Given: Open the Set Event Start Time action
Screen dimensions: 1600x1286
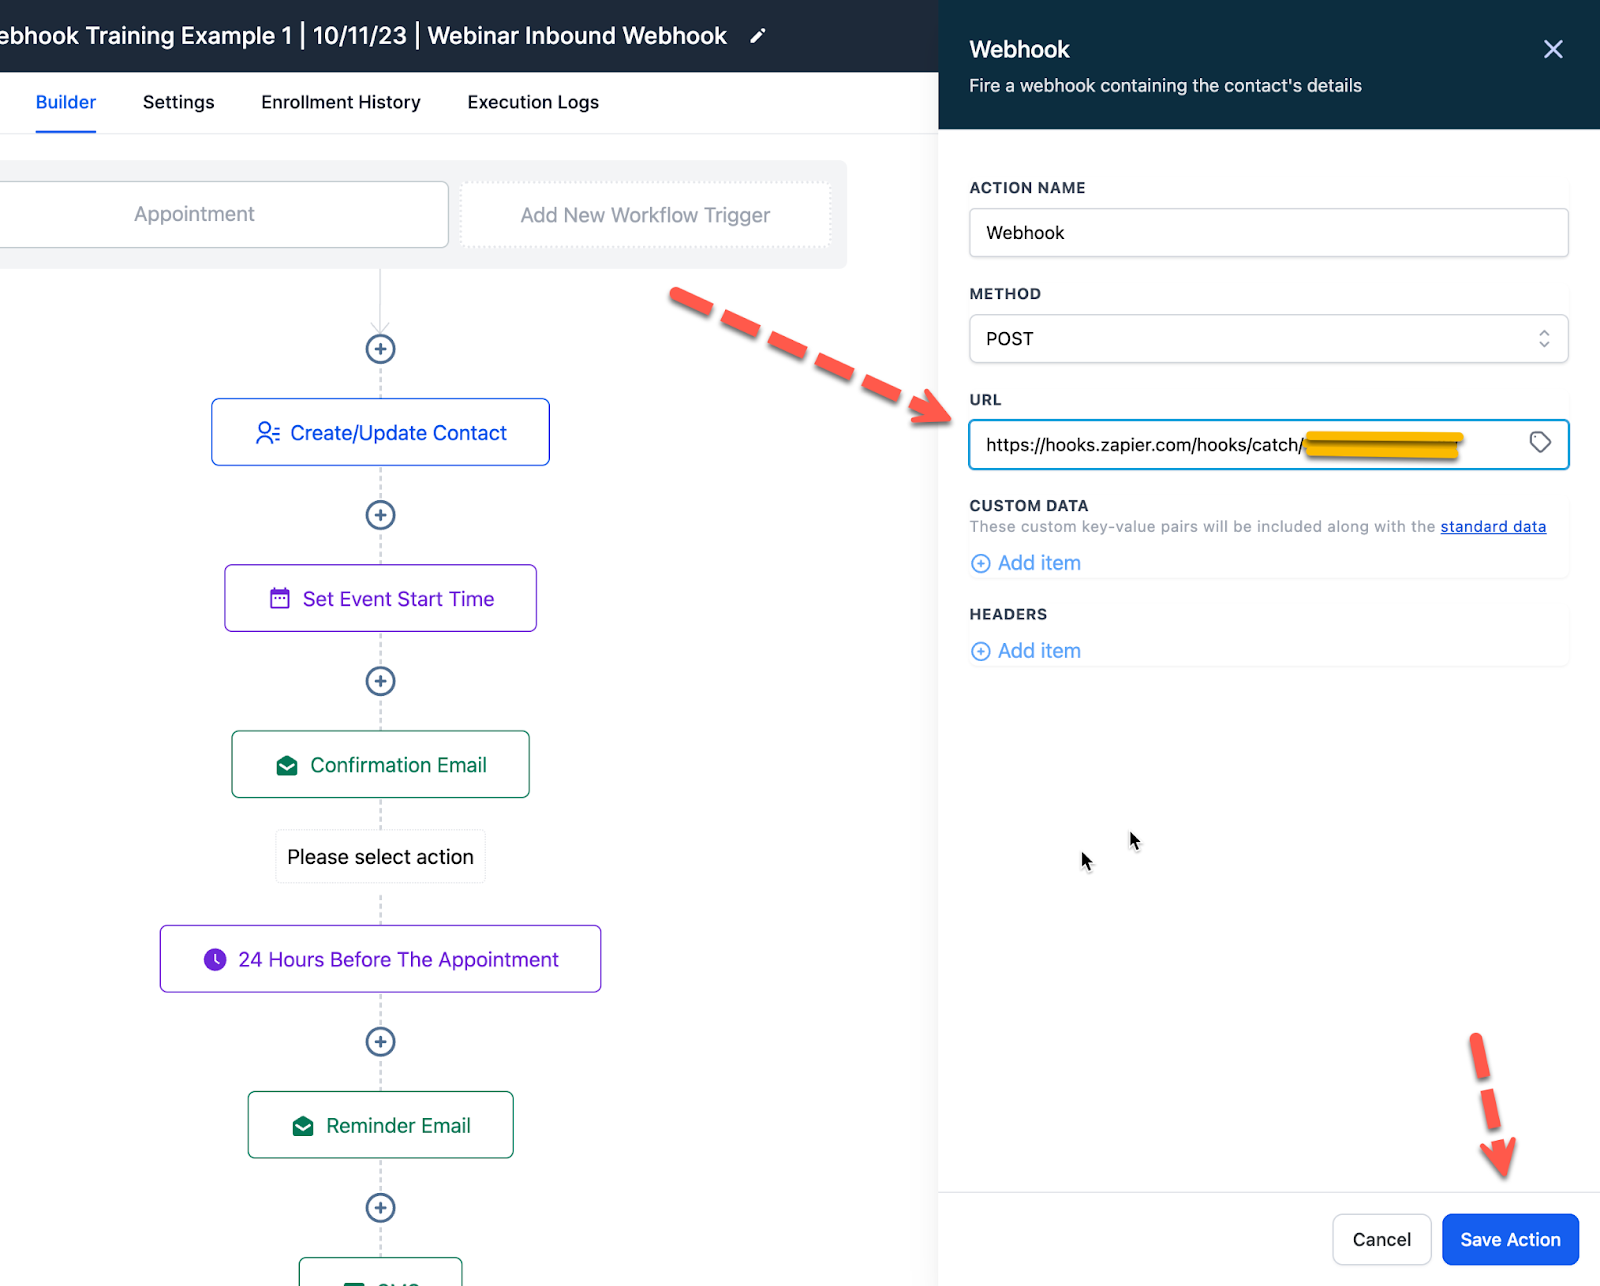Looking at the screenshot, I should coord(380,598).
